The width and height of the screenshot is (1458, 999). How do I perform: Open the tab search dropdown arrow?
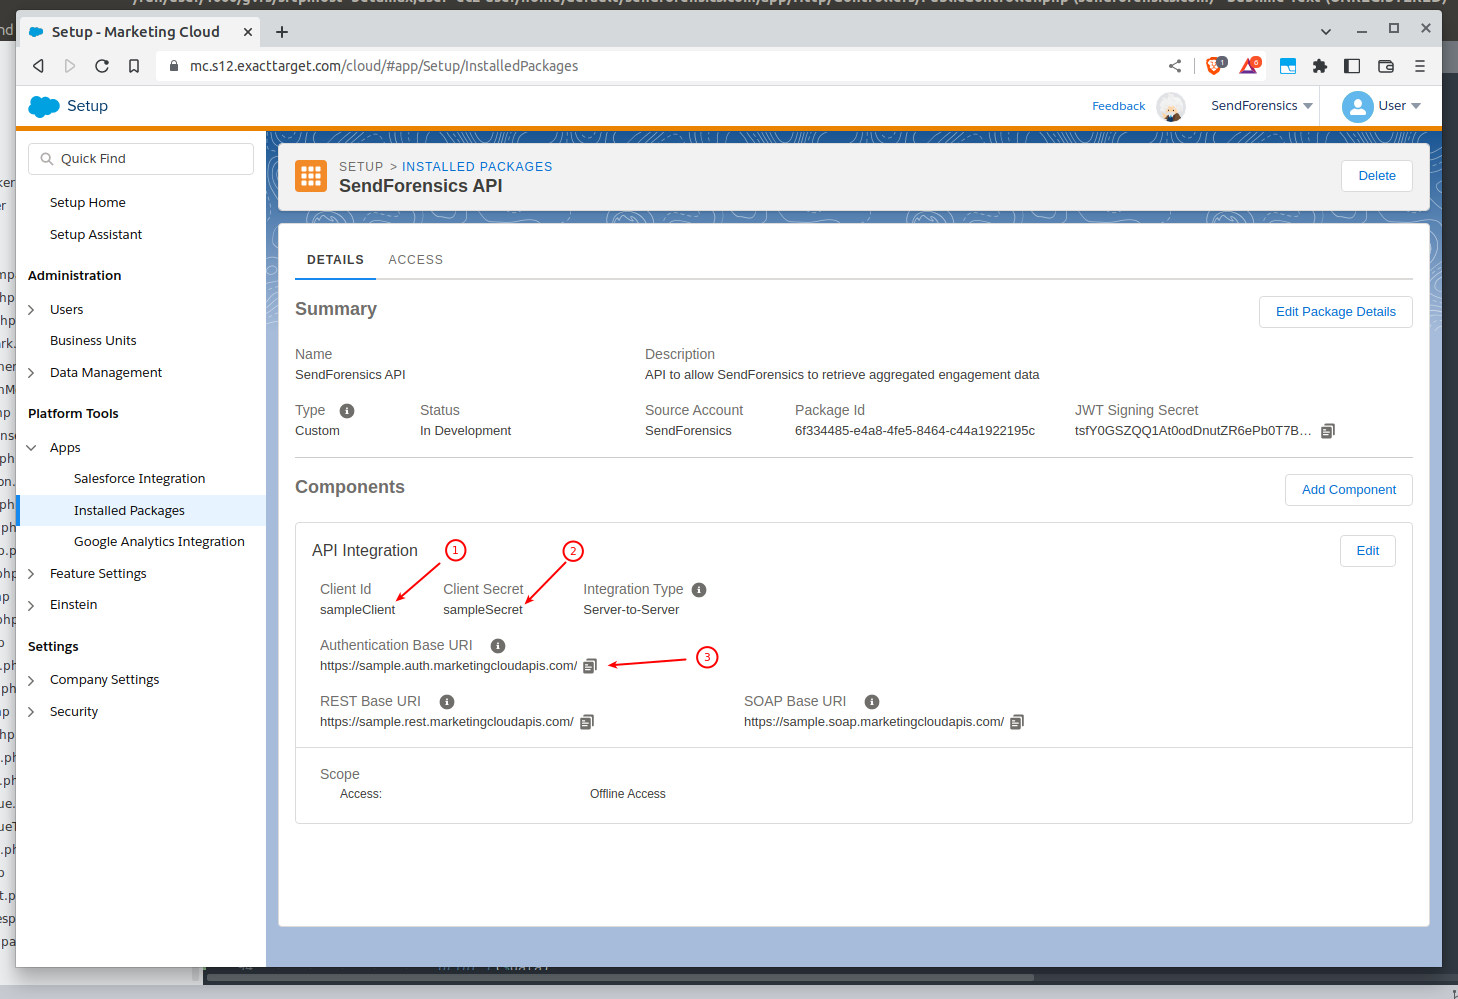(x=1326, y=32)
